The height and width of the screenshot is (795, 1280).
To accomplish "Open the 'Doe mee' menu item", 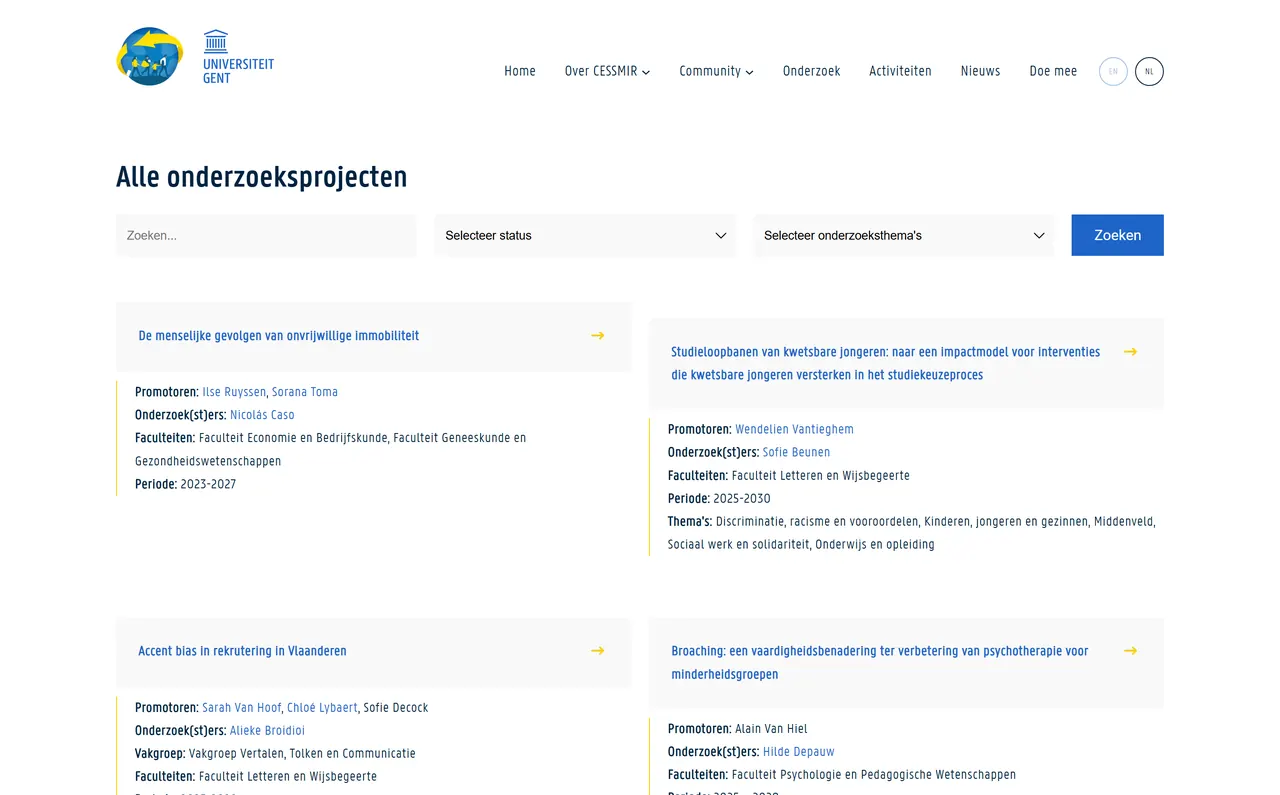I will tap(1053, 72).
